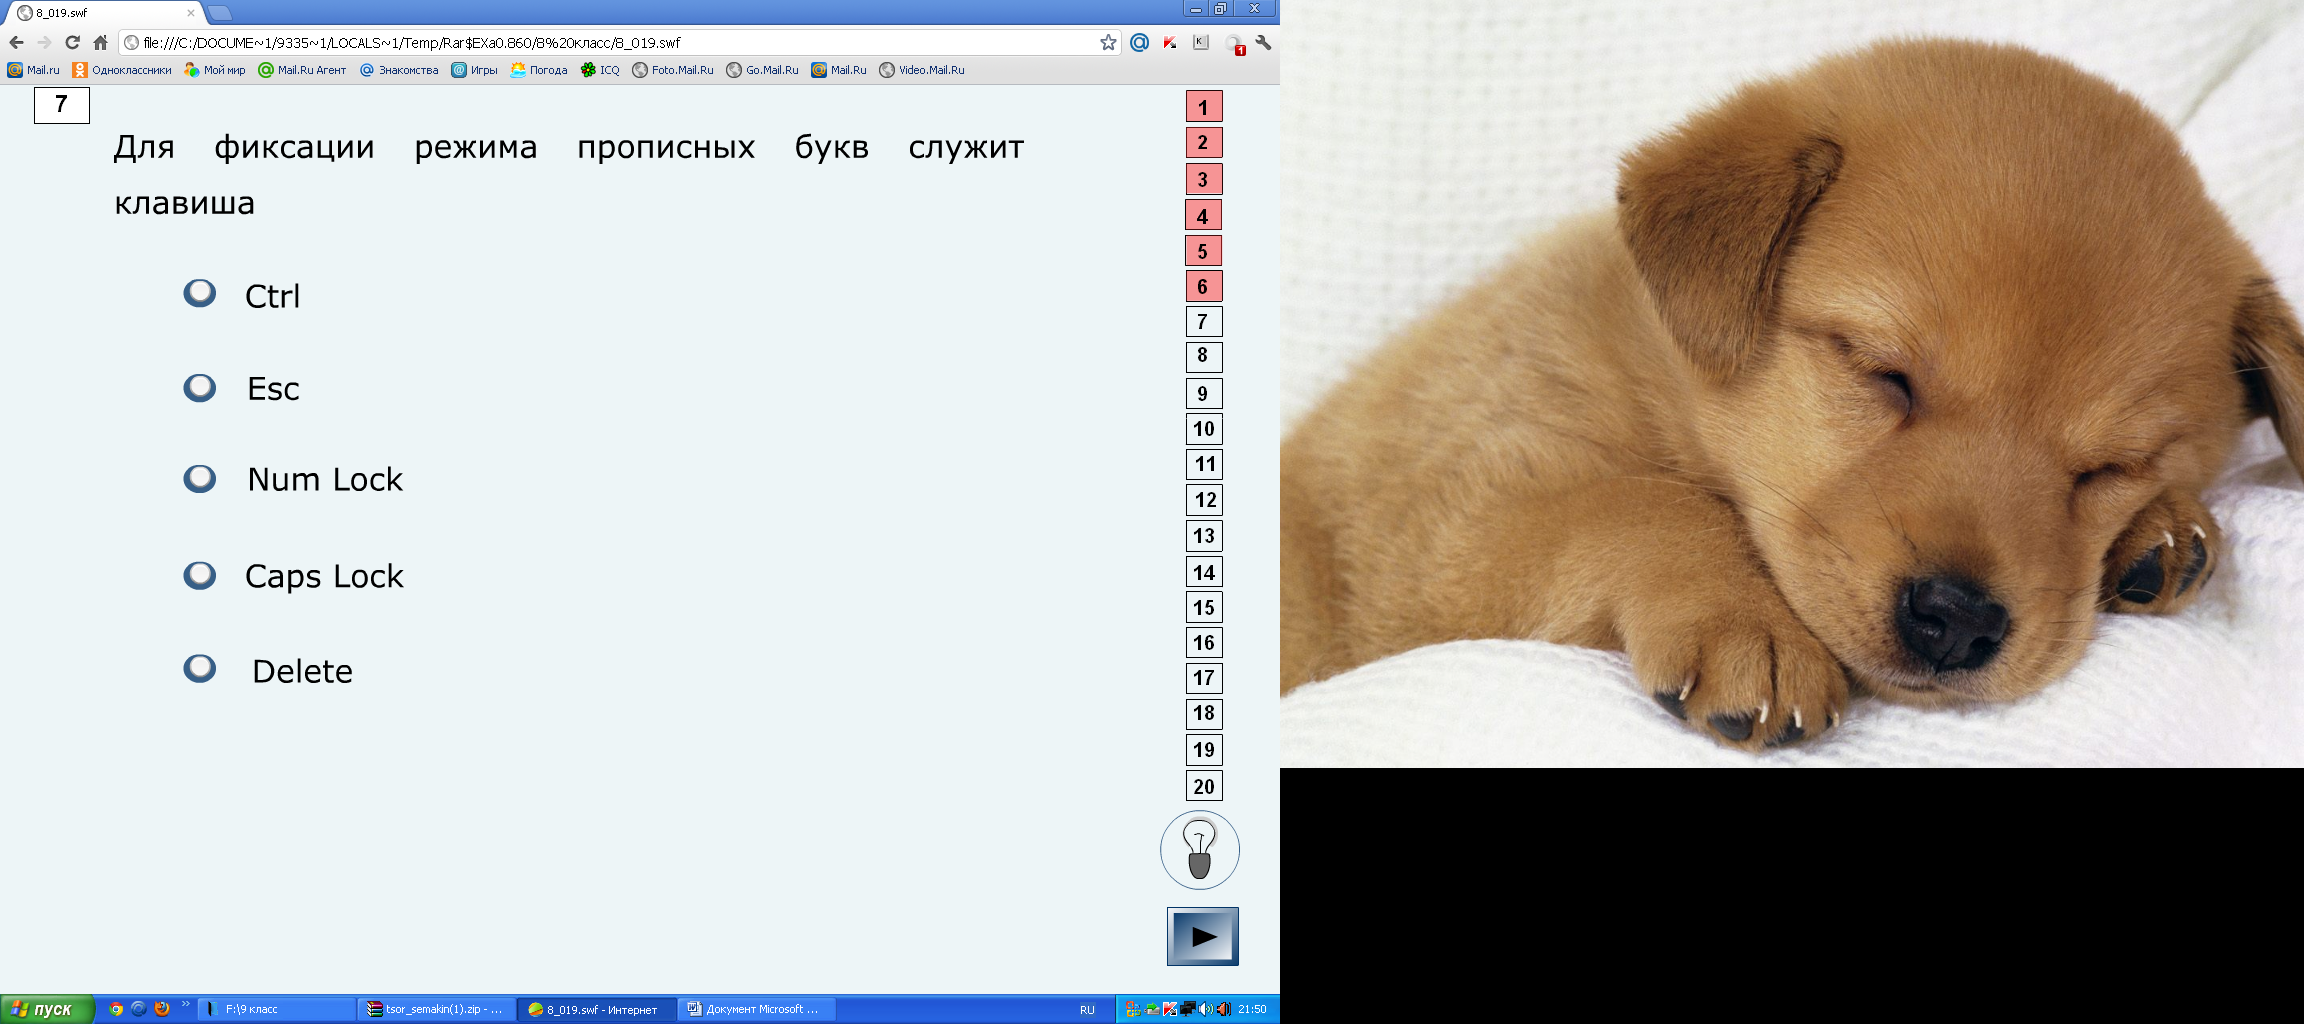Pick the Delete answer option
This screenshot has height=1024, width=2304.
point(200,668)
